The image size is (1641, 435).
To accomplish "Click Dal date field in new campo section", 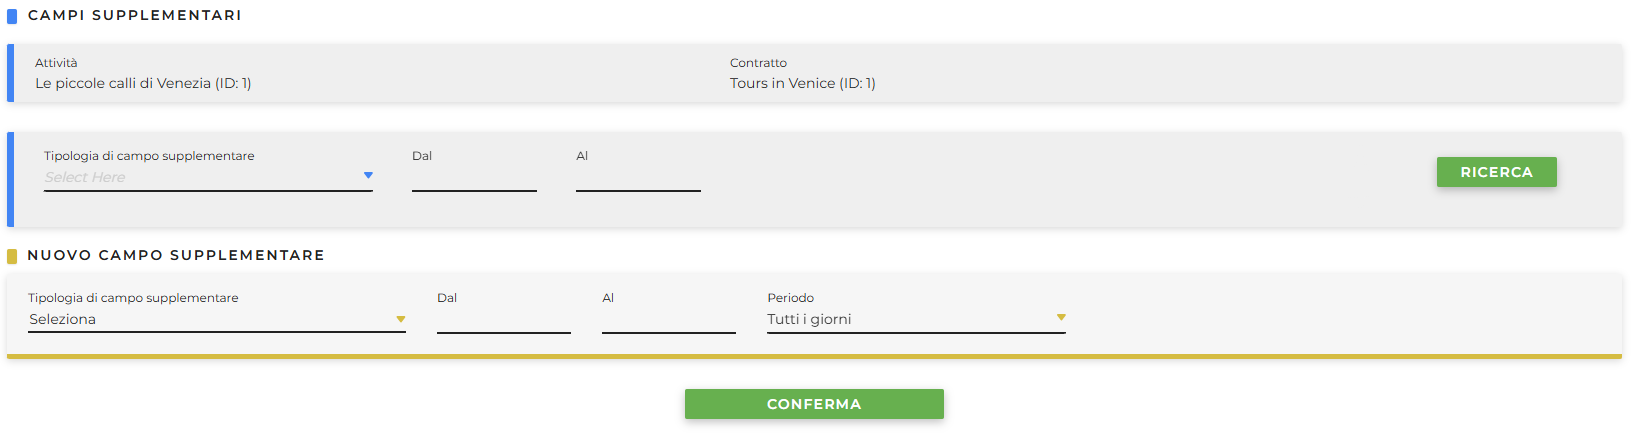I will tap(503, 320).
